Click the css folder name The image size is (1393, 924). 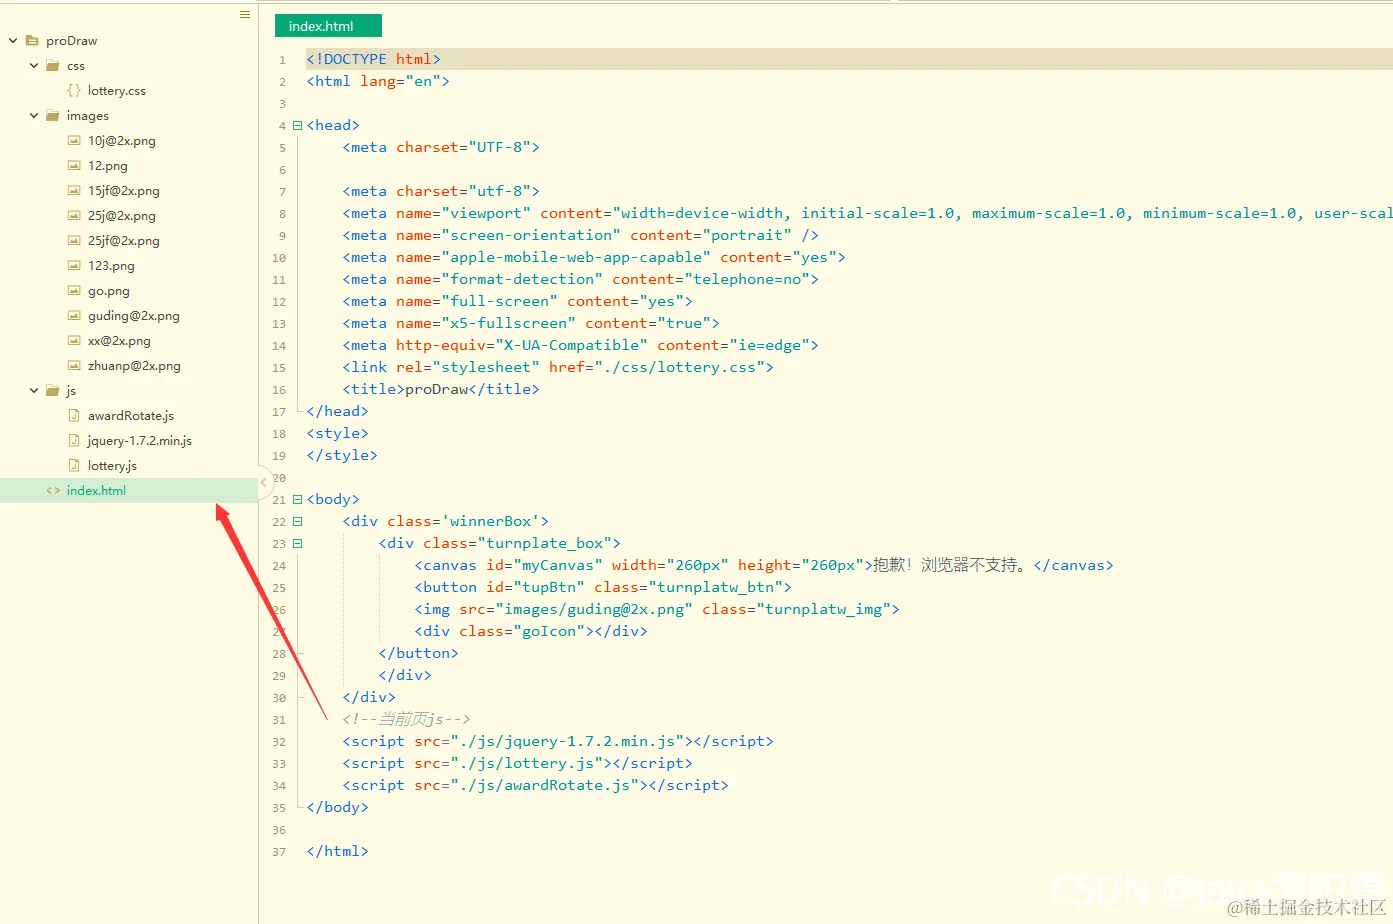pos(75,66)
